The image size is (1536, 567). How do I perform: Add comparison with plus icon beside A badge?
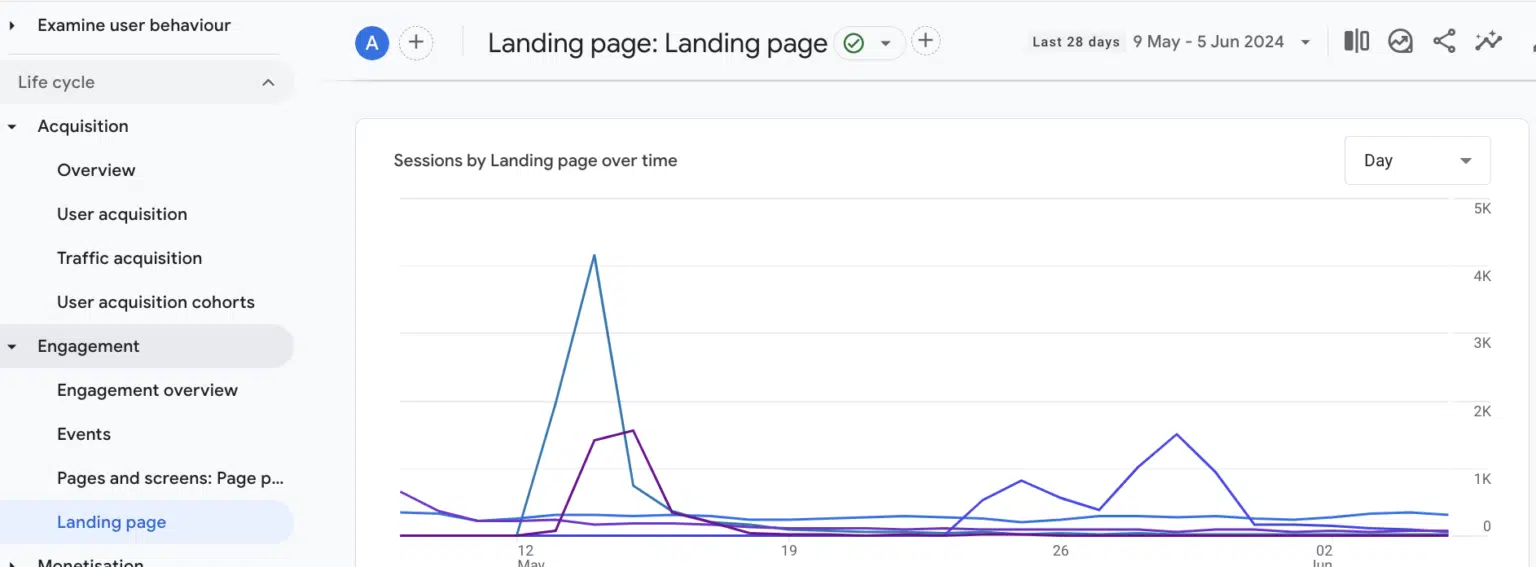416,43
